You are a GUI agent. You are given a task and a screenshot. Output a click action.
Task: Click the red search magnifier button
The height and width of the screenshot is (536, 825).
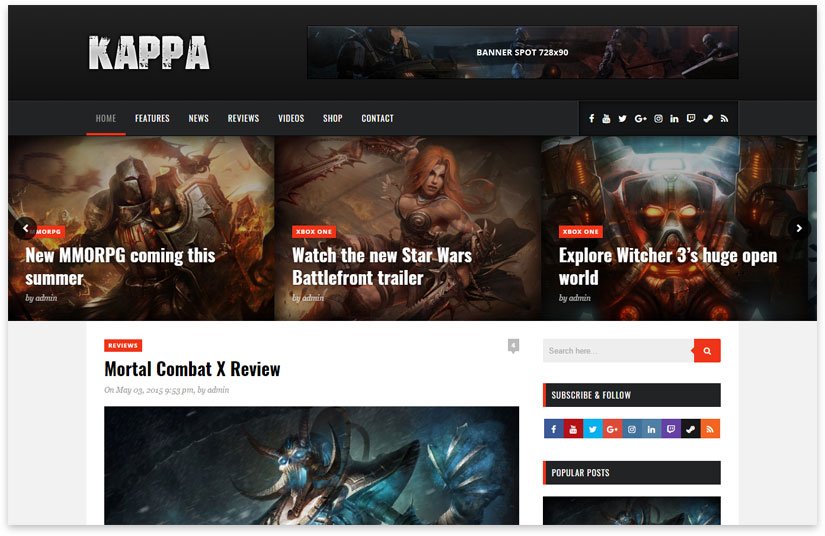(707, 350)
